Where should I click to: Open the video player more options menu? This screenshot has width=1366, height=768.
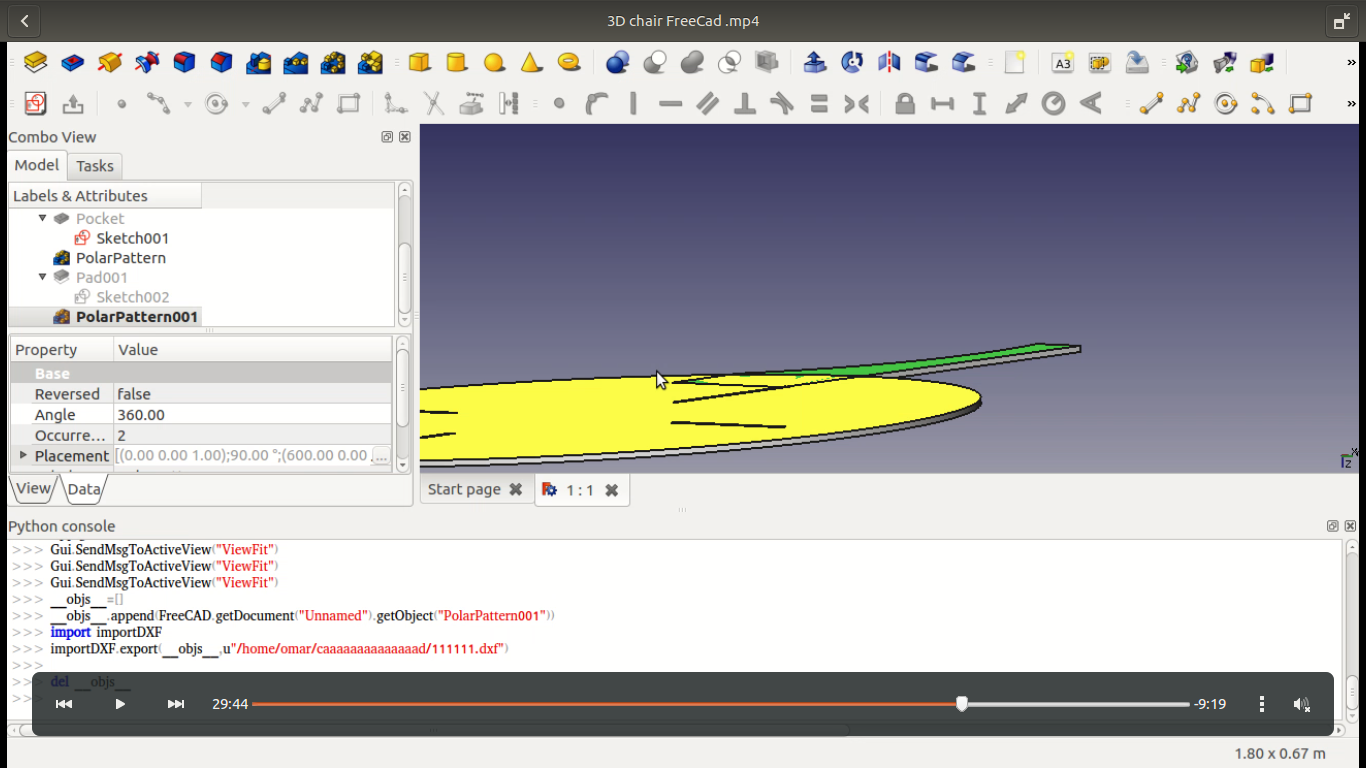(x=1262, y=704)
